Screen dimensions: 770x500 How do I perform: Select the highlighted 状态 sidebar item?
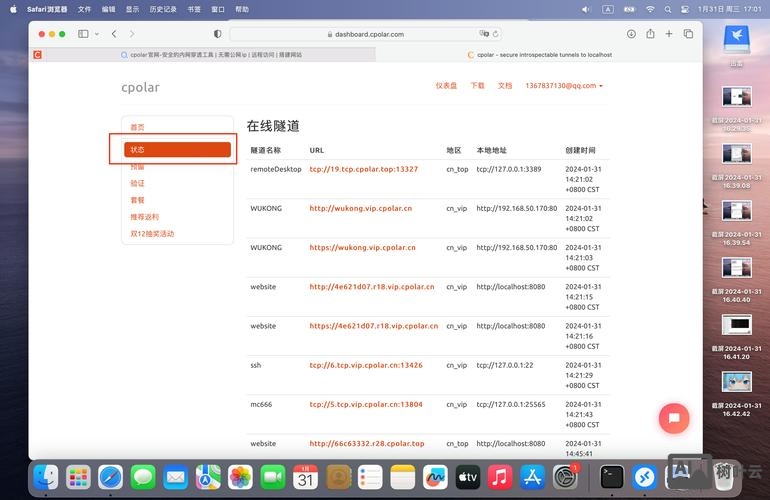[x=177, y=149]
